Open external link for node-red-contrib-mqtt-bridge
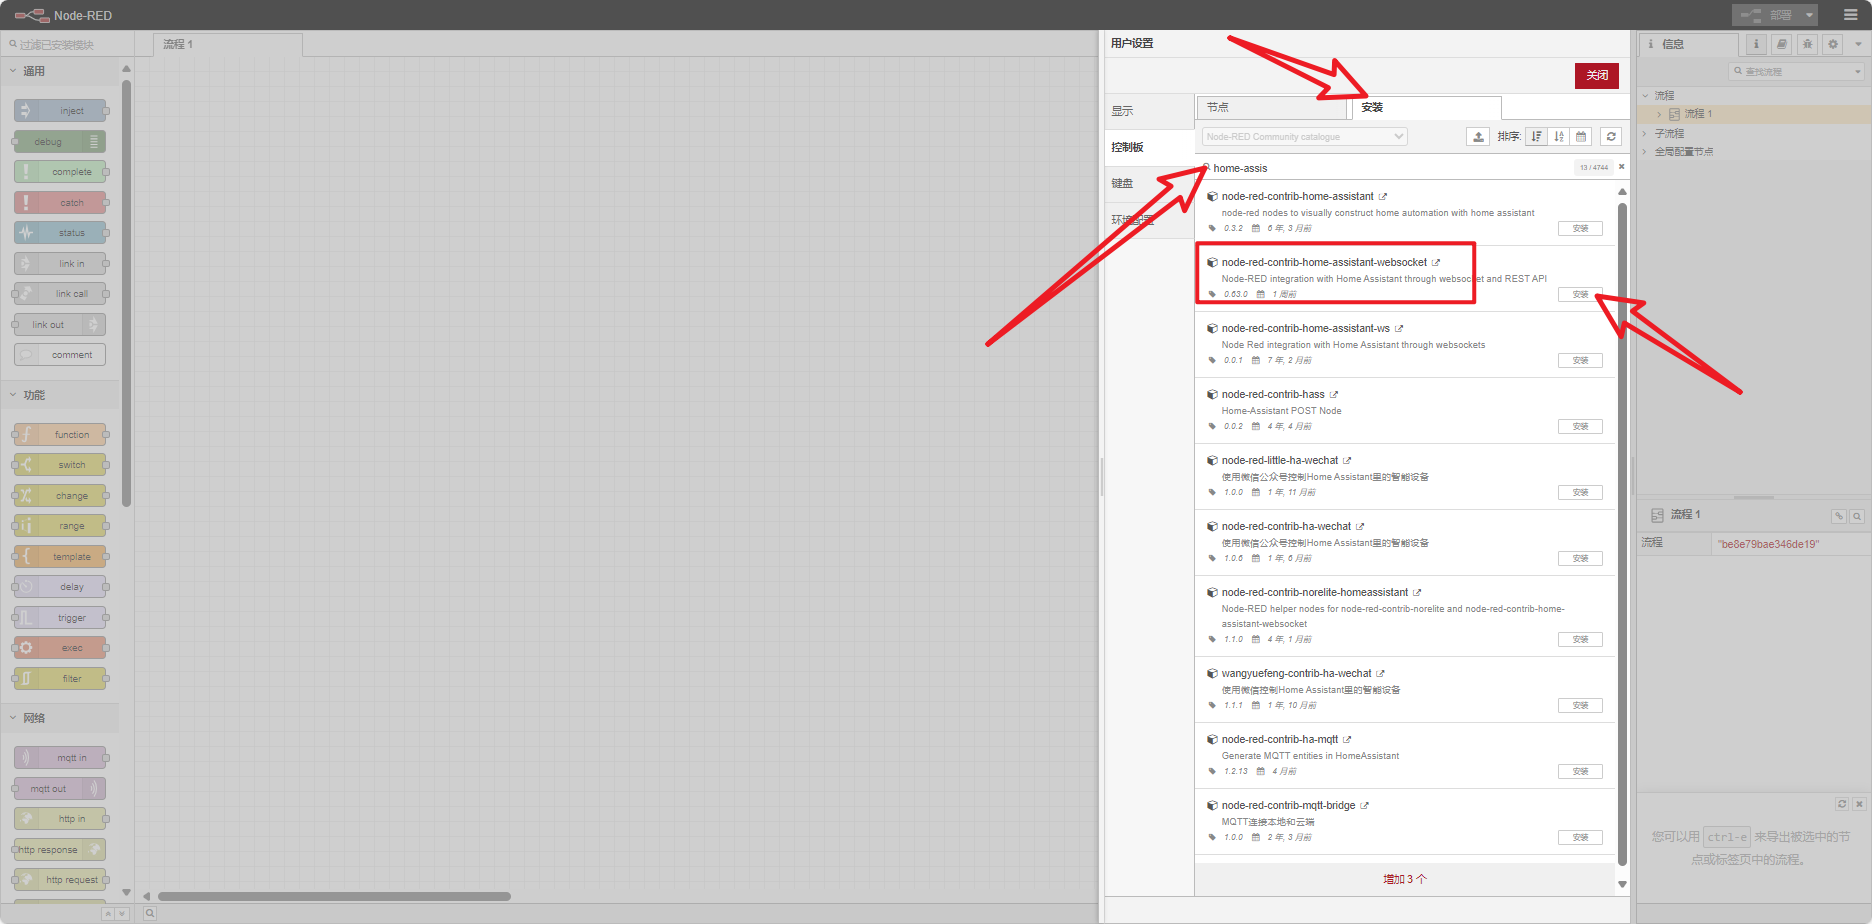Screen dimensions: 1872x924 pyautogui.click(x=1365, y=806)
